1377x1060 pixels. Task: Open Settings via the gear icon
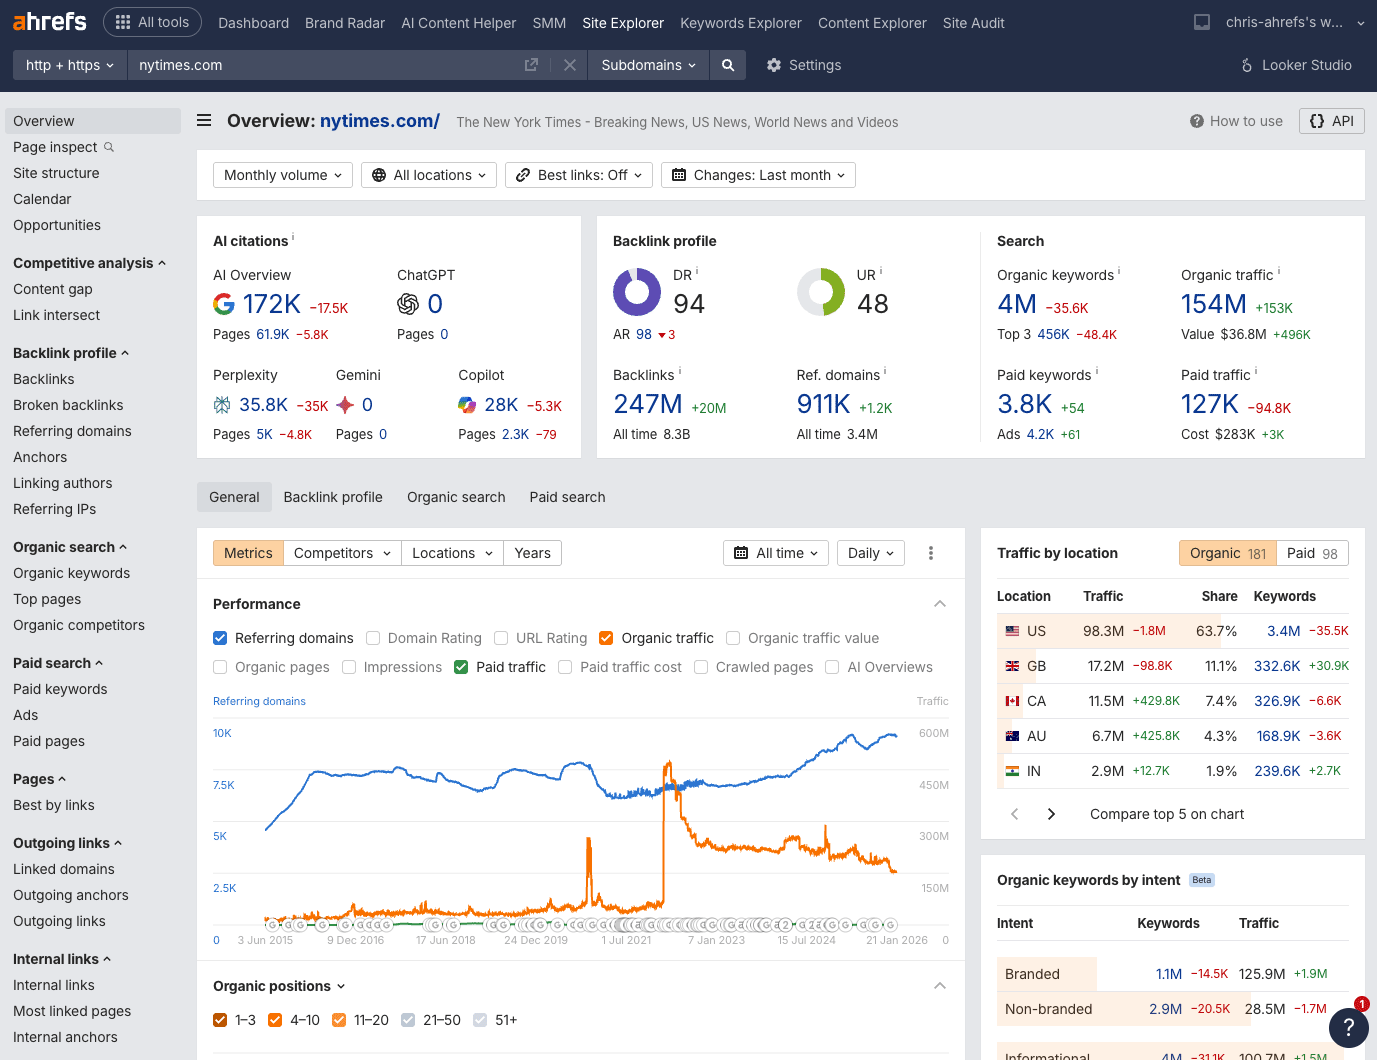point(773,65)
